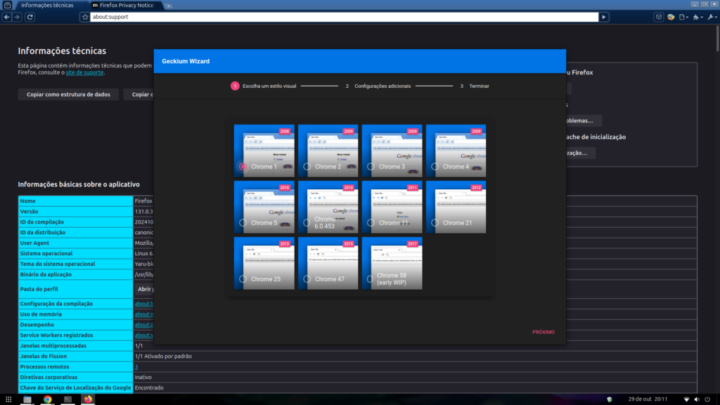The height and width of the screenshot is (405, 720).
Task: Open the site de suporte link
Action: (x=84, y=73)
